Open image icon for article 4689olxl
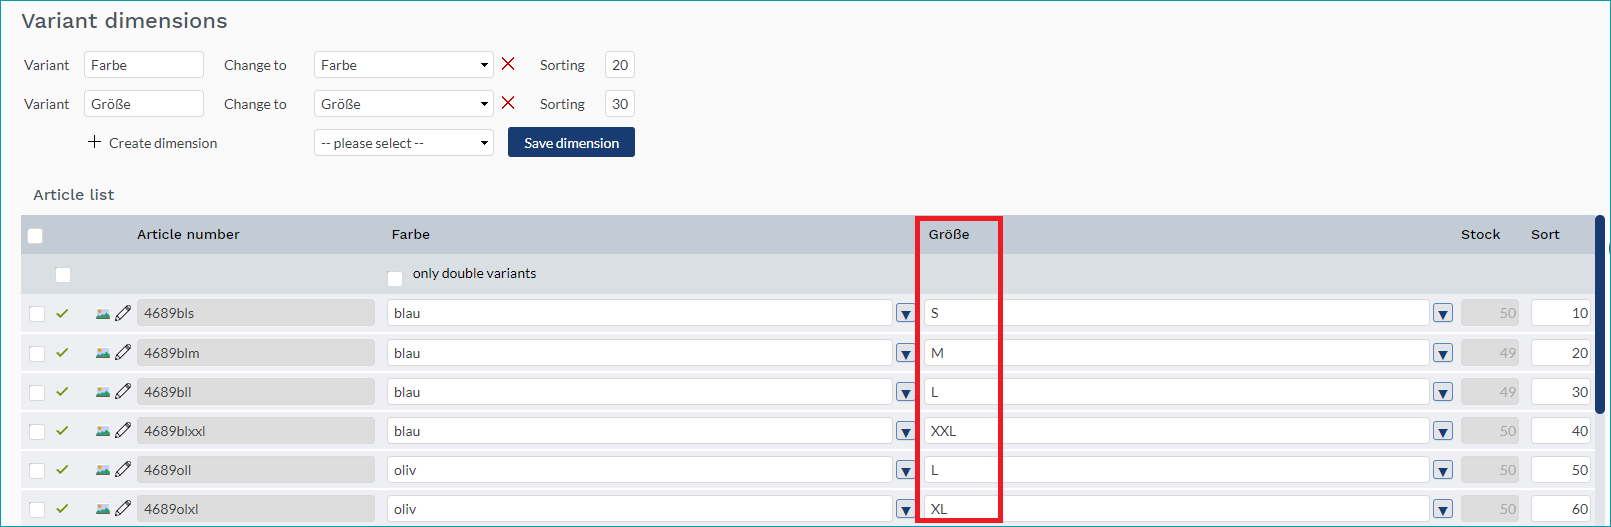 point(103,508)
